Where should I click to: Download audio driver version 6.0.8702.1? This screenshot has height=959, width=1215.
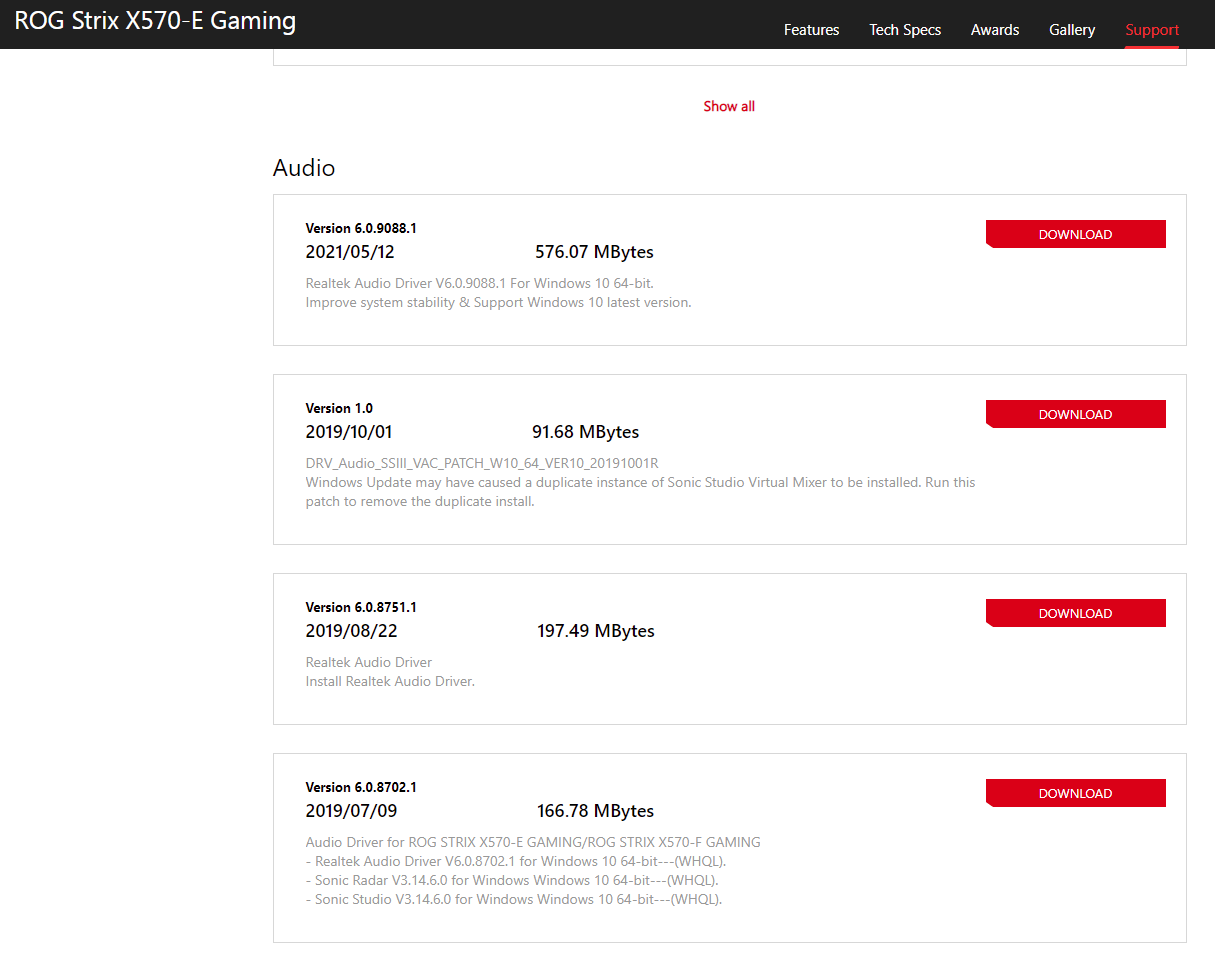click(x=1075, y=793)
